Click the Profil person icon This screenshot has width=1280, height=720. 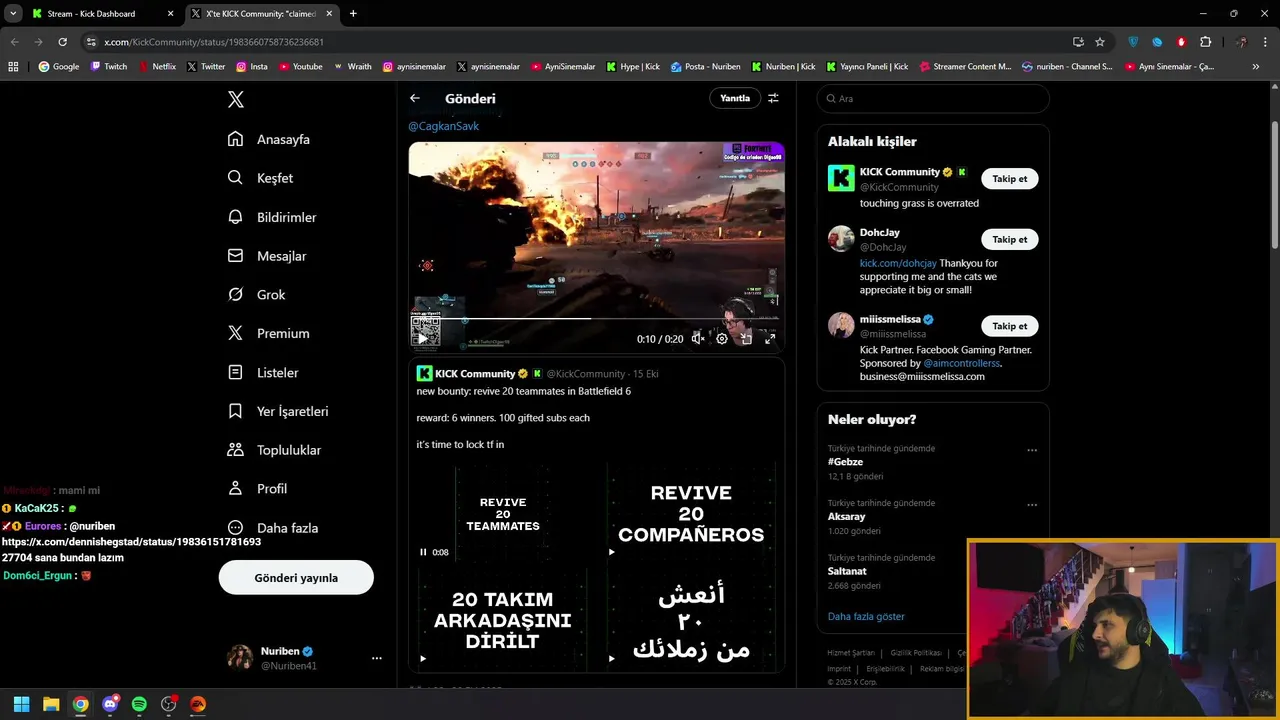(x=235, y=489)
